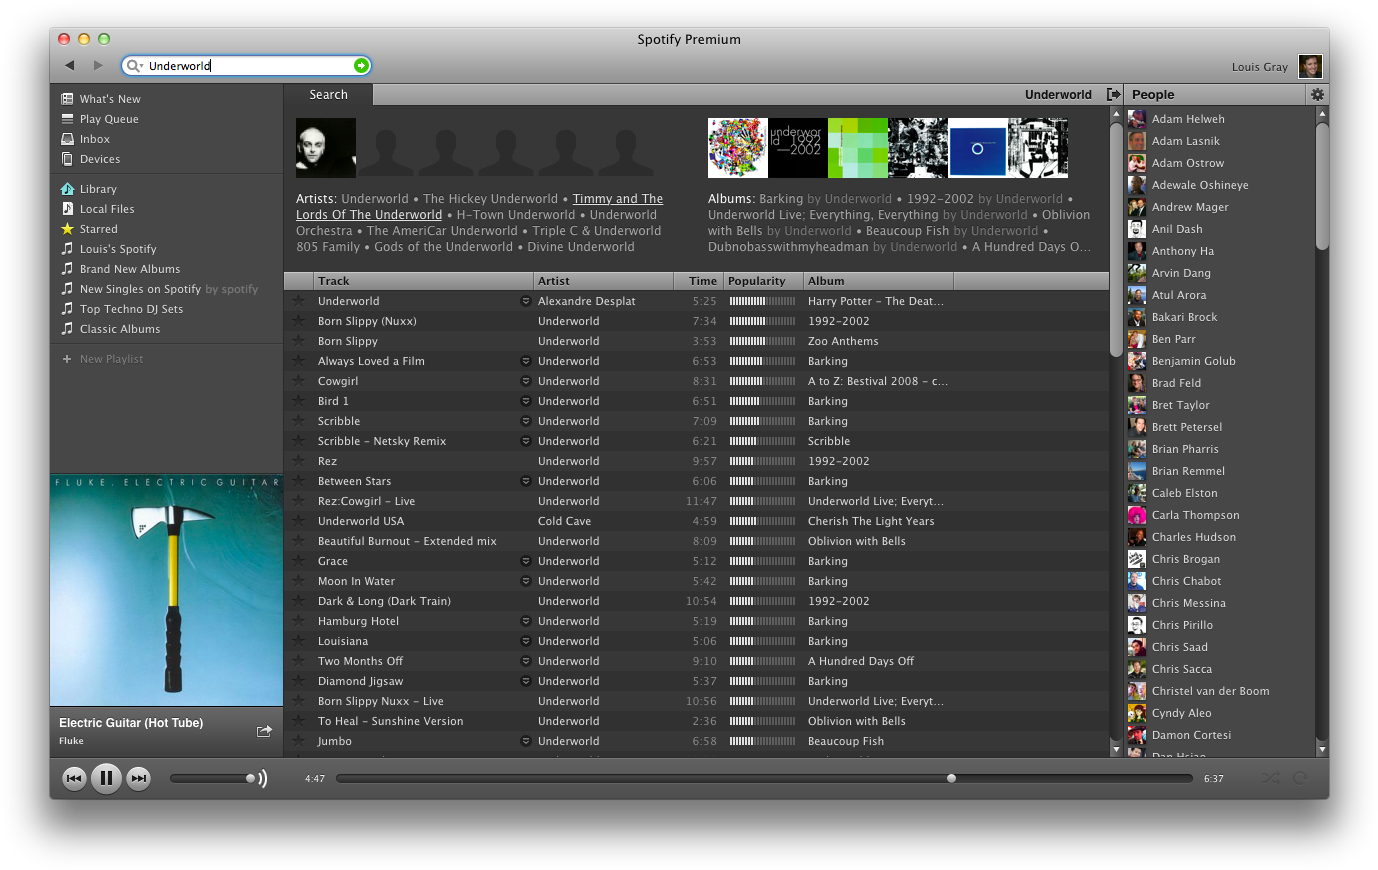Expand dropdown on Hamburg Hotel
This screenshot has width=1378, height=870.
pyautogui.click(x=525, y=621)
